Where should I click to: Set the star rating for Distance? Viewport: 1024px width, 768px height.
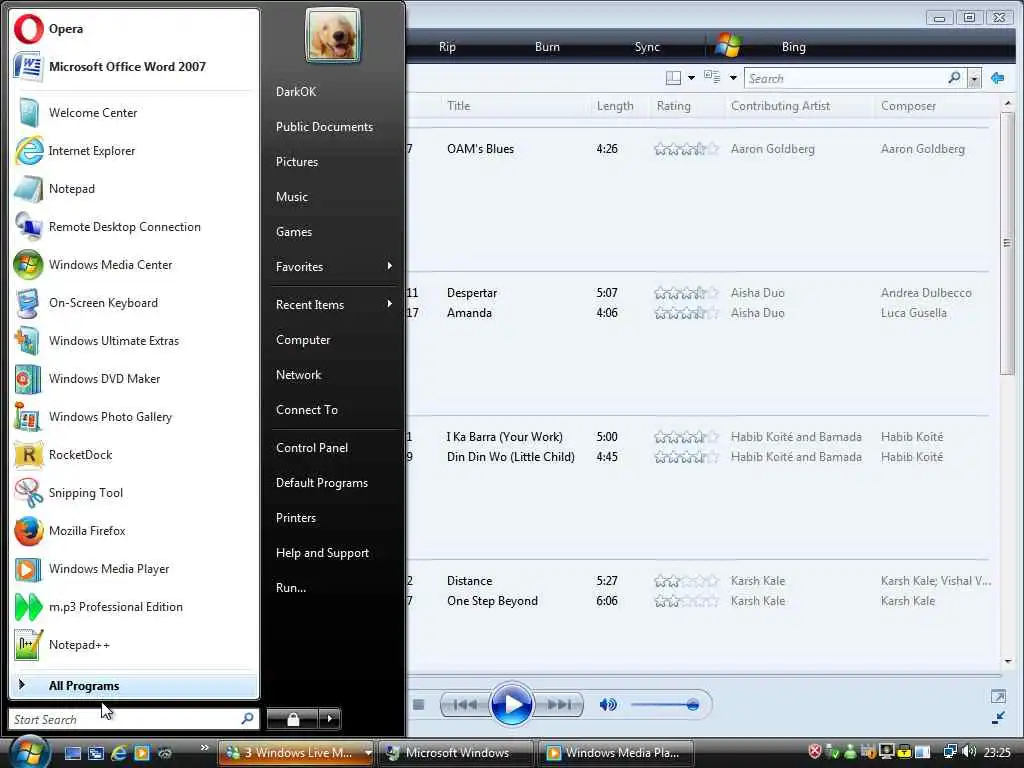pyautogui.click(x=686, y=581)
